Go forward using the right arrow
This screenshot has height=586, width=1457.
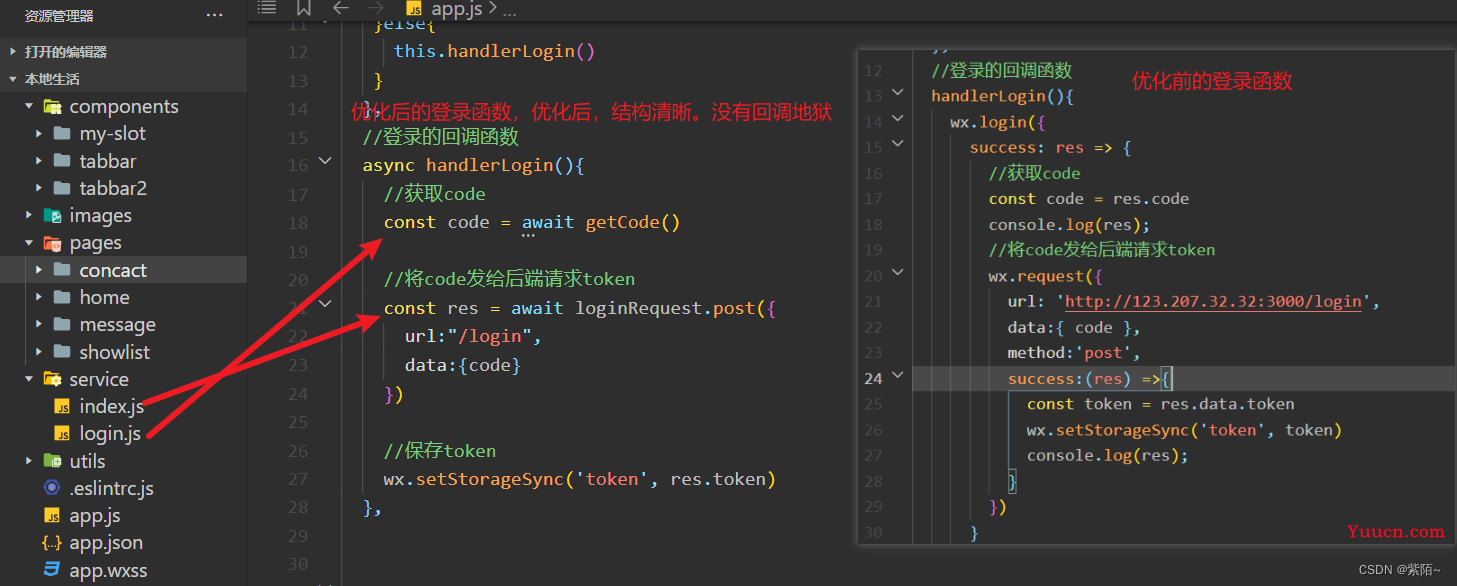click(x=375, y=8)
